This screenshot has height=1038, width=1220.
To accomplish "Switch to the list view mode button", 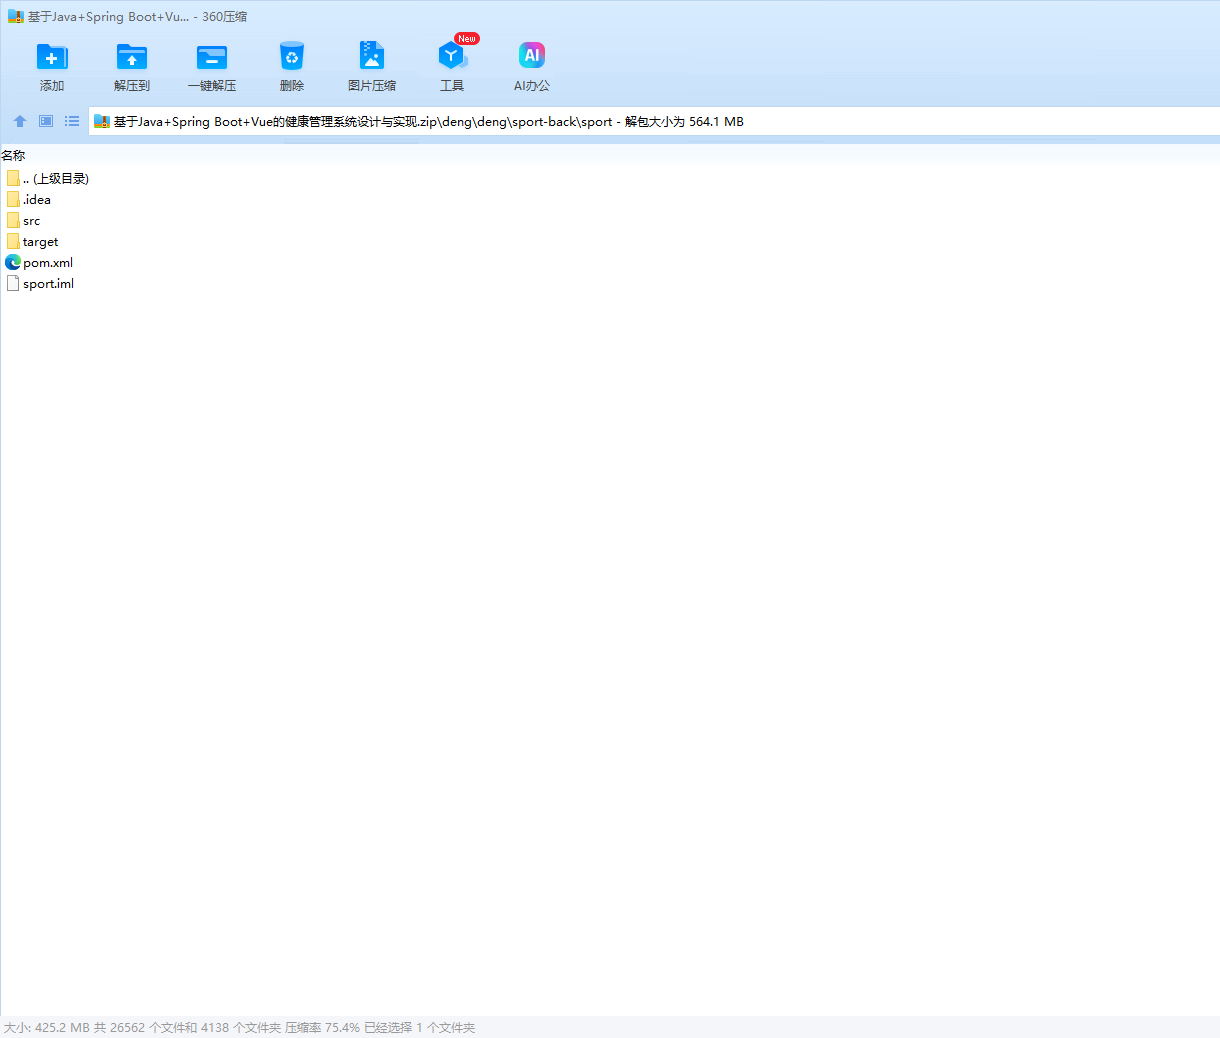I will pos(72,121).
